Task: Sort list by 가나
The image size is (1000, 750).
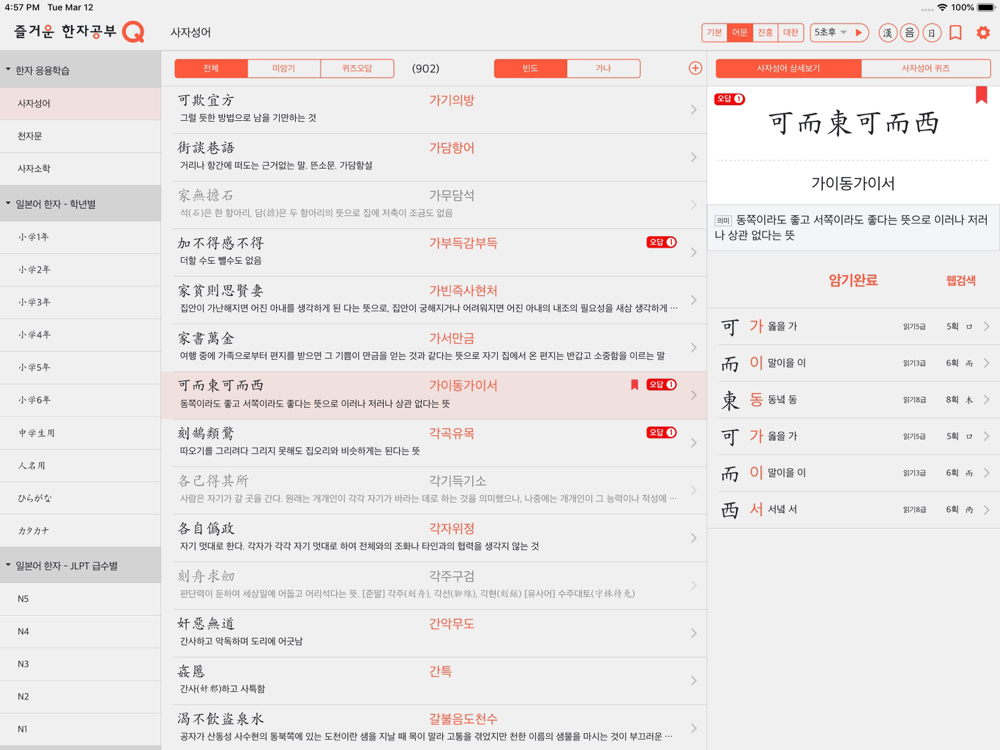Action: pos(603,68)
